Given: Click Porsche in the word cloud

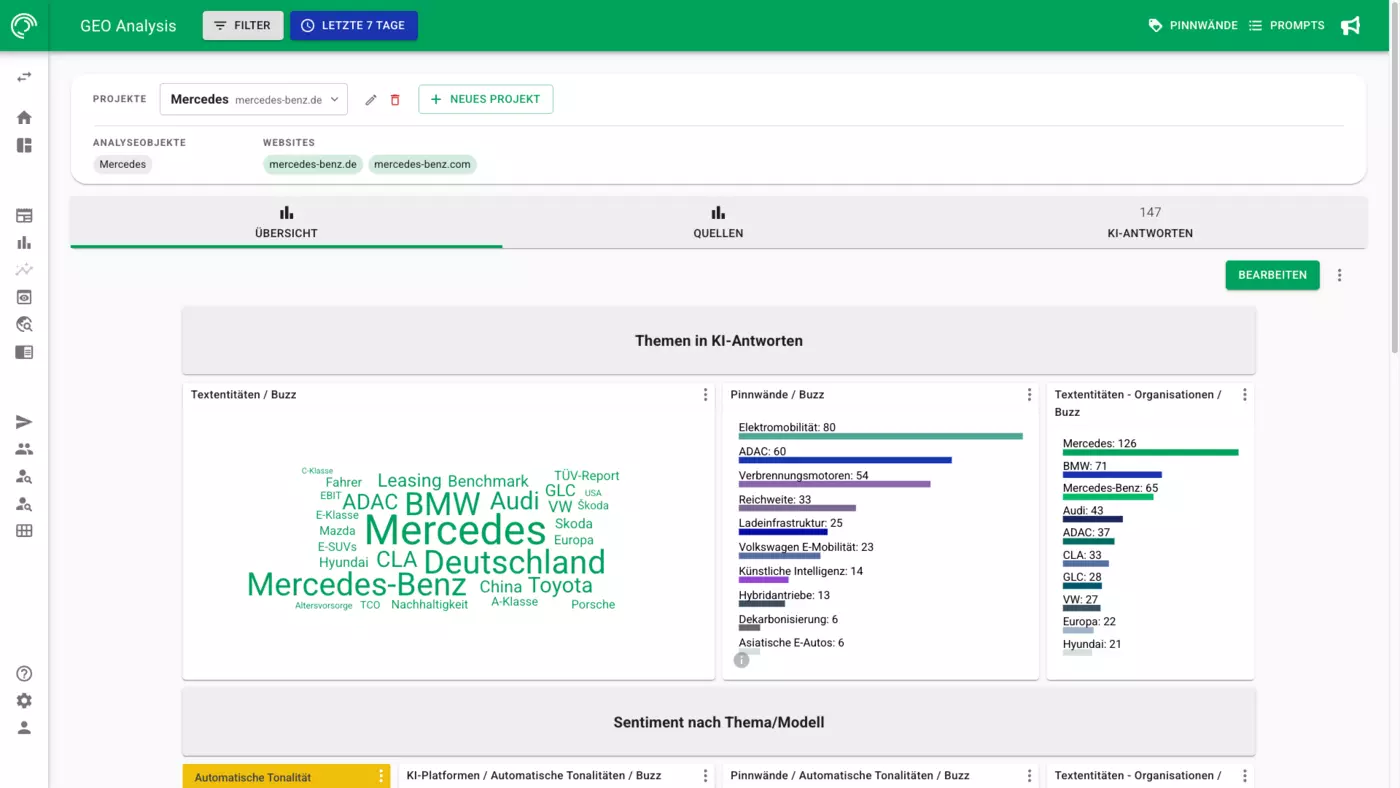Looking at the screenshot, I should 593,605.
